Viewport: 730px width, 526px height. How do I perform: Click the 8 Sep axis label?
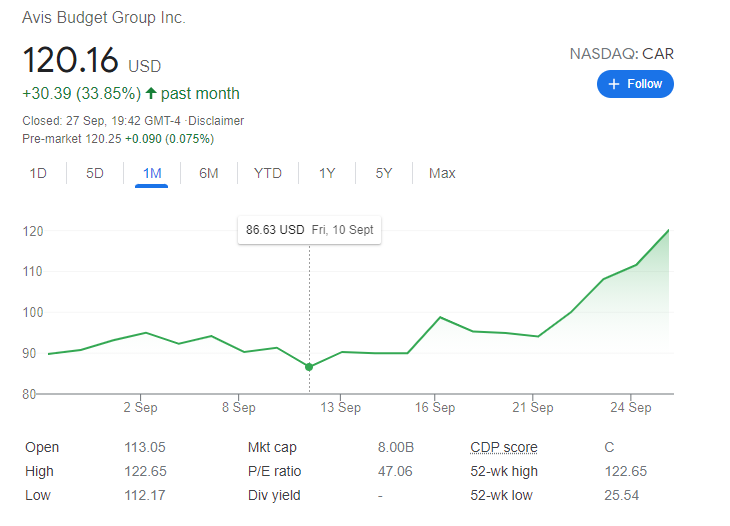pyautogui.click(x=238, y=408)
